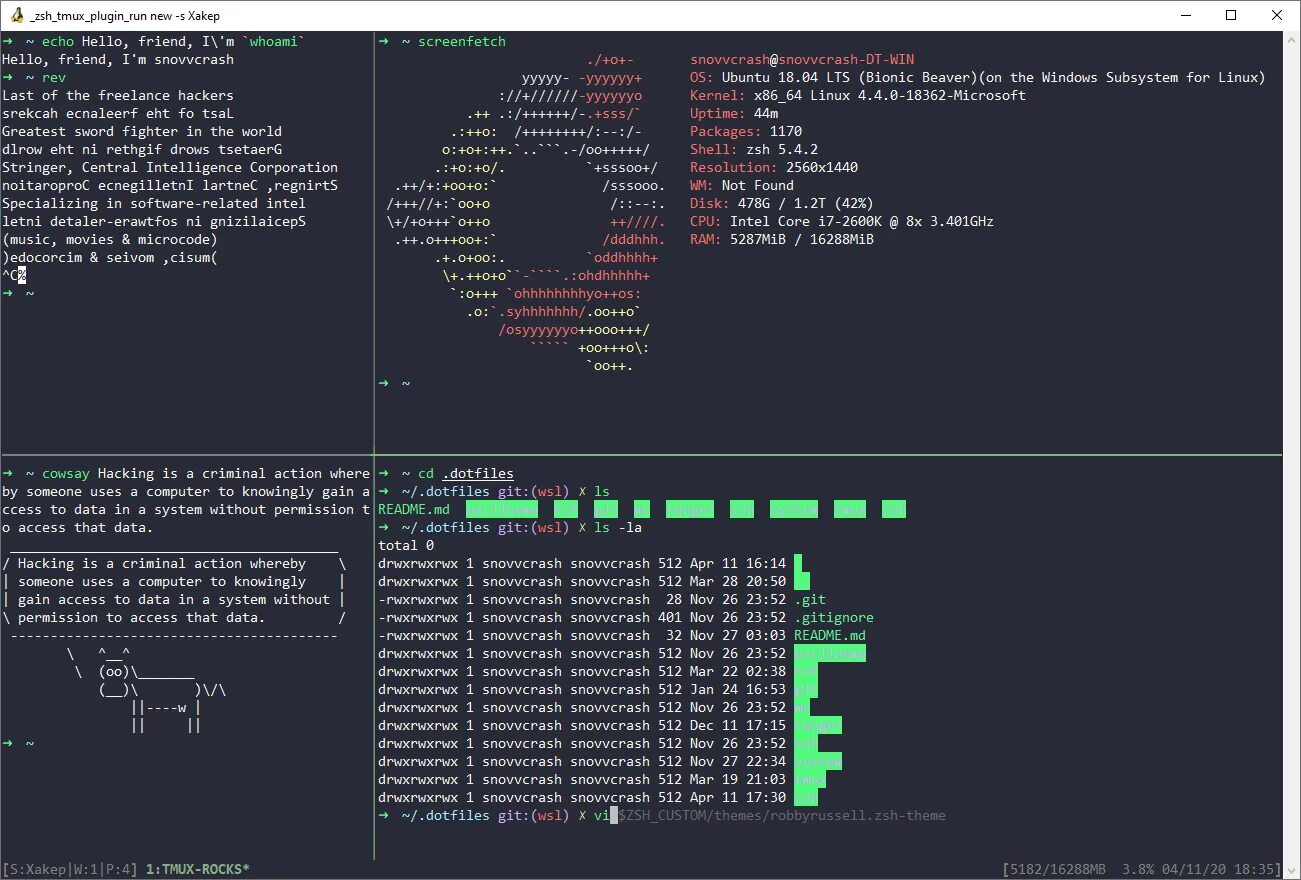Click the 'total 0' line
Image resolution: width=1301 pixels, height=880 pixels.
(x=406, y=545)
